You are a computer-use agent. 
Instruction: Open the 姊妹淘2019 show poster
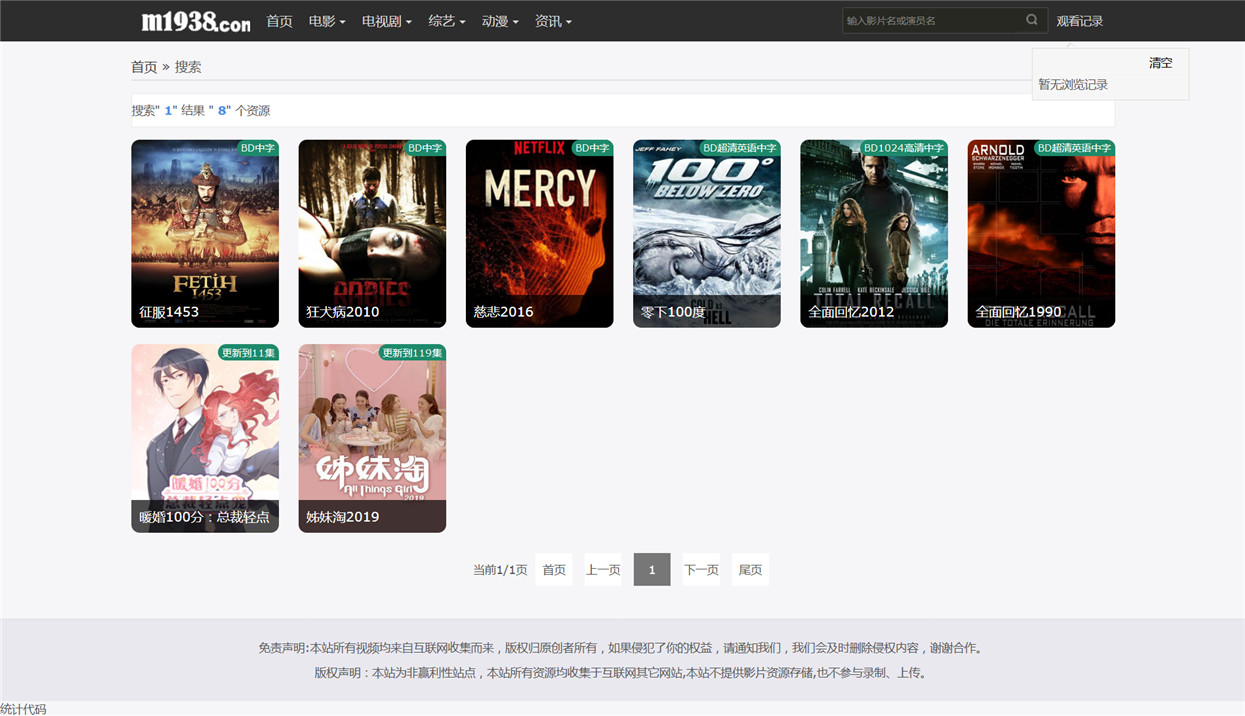pyautogui.click(x=372, y=438)
